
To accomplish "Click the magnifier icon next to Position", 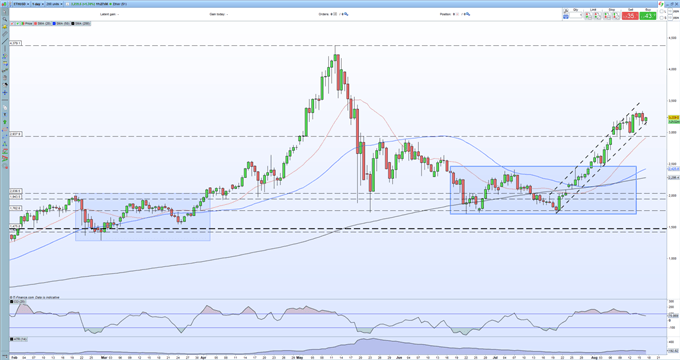I will (x=468, y=14).
